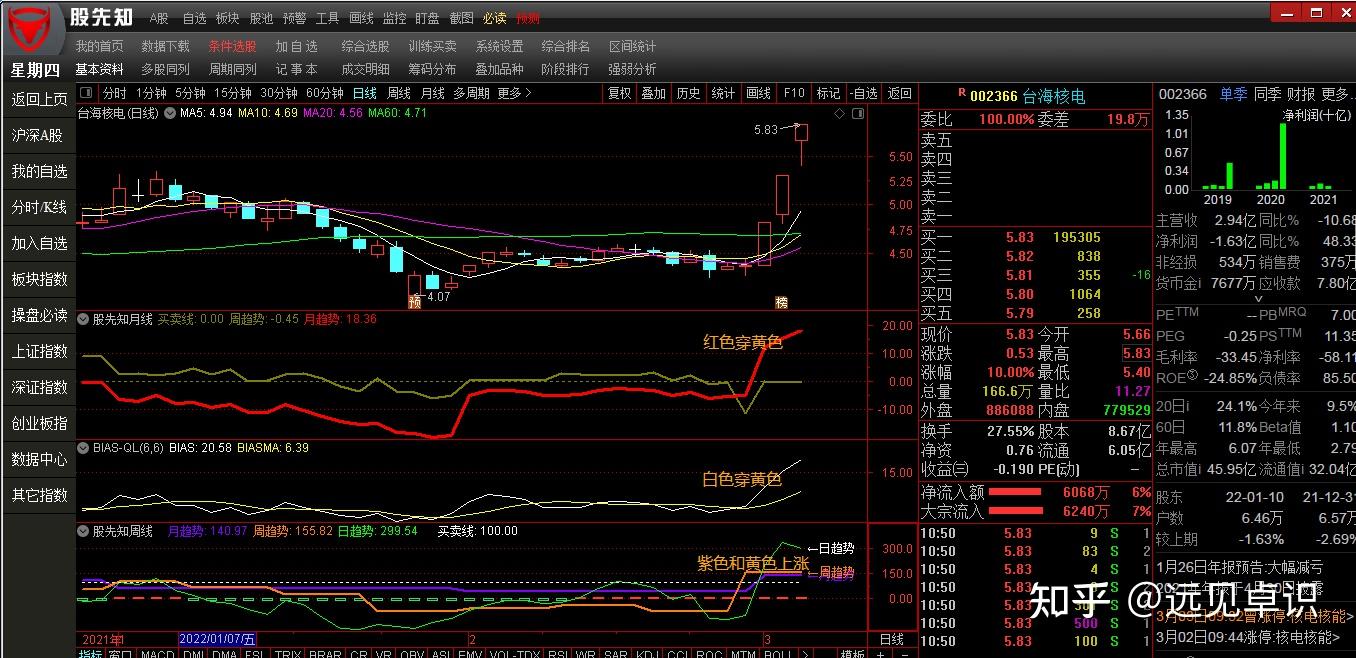
Task: Open 筹码分布
Action: [x=432, y=69]
